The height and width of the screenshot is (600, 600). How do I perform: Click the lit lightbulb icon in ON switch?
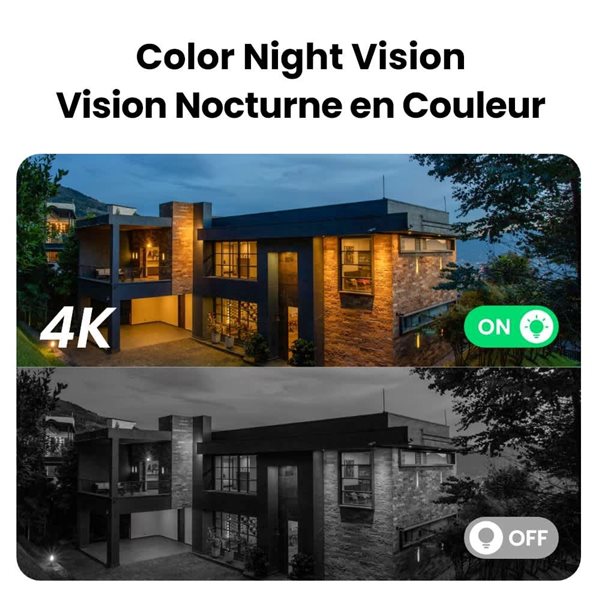(536, 326)
